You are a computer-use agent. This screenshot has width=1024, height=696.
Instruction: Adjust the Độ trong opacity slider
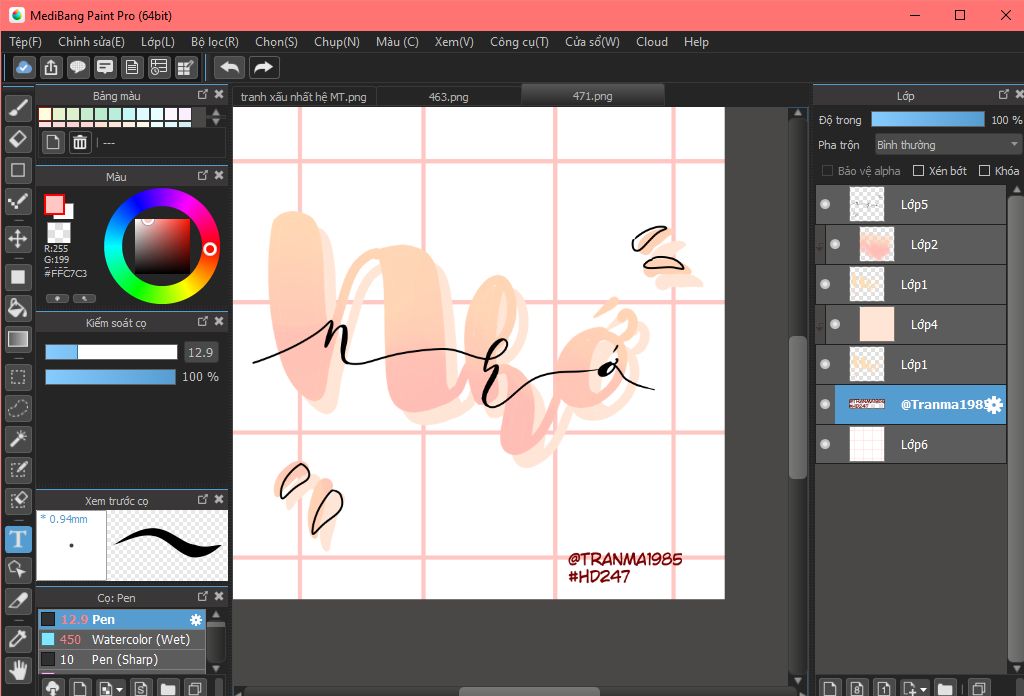pyautogui.click(x=928, y=119)
